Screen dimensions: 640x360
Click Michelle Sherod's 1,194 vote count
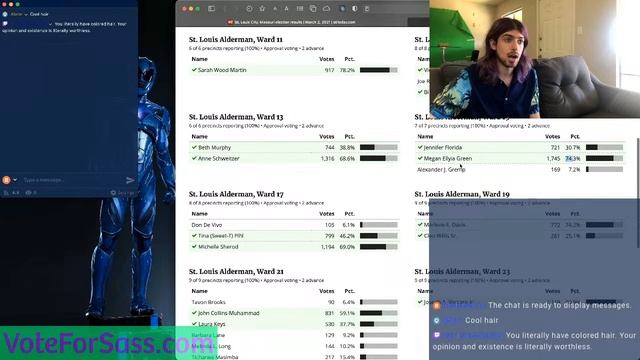click(x=327, y=247)
